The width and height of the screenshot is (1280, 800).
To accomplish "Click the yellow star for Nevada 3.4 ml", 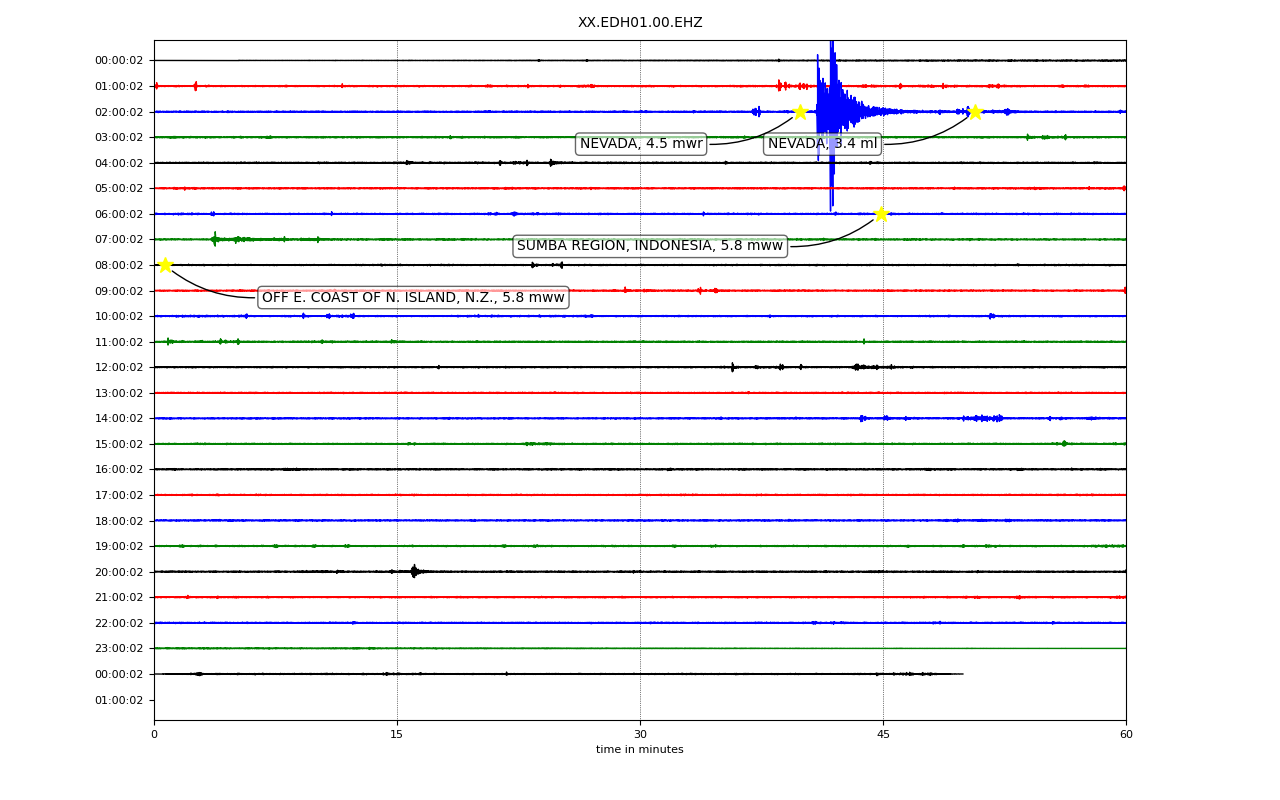I will [x=975, y=112].
